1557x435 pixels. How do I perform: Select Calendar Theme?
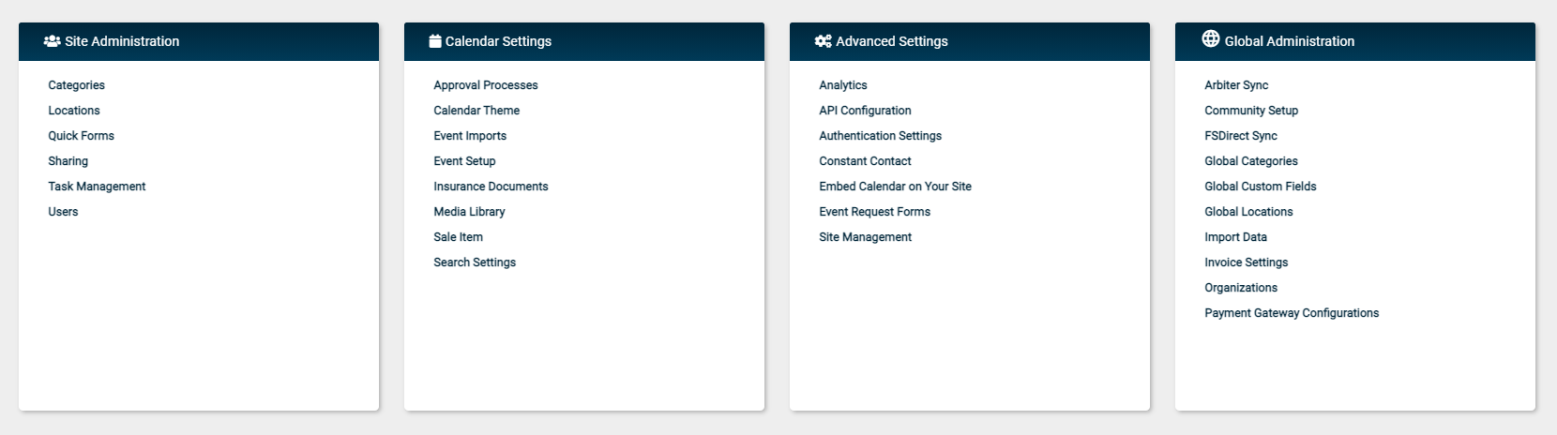coord(477,111)
